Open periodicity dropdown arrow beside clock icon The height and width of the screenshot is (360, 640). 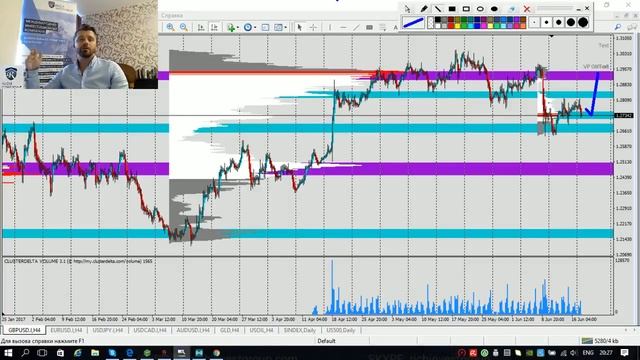pos(255,28)
